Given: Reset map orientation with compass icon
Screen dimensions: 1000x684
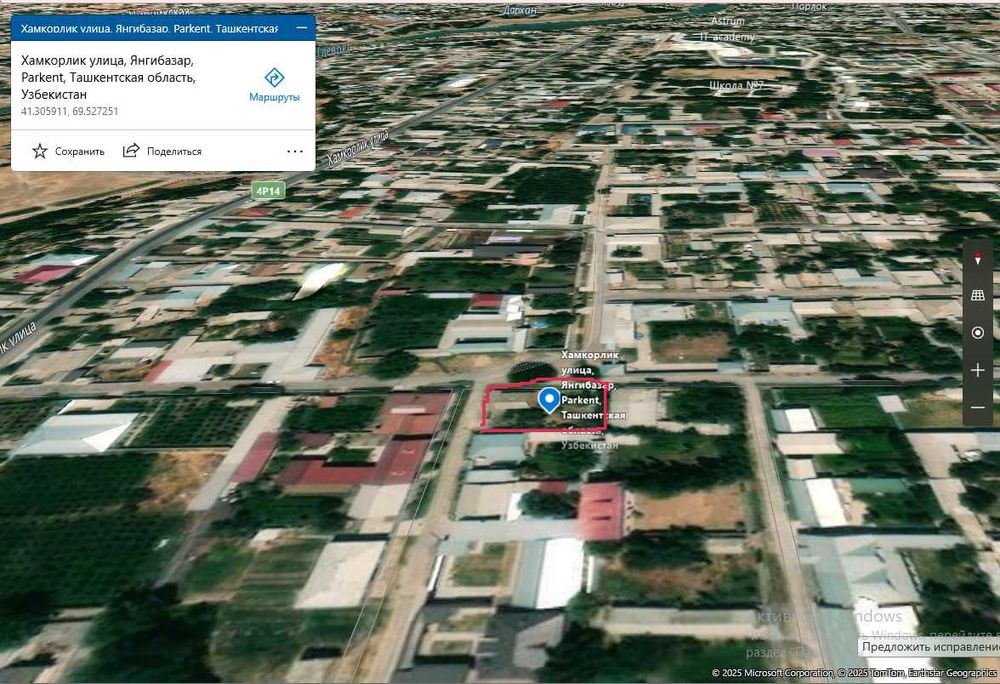Looking at the screenshot, I should 978,258.
